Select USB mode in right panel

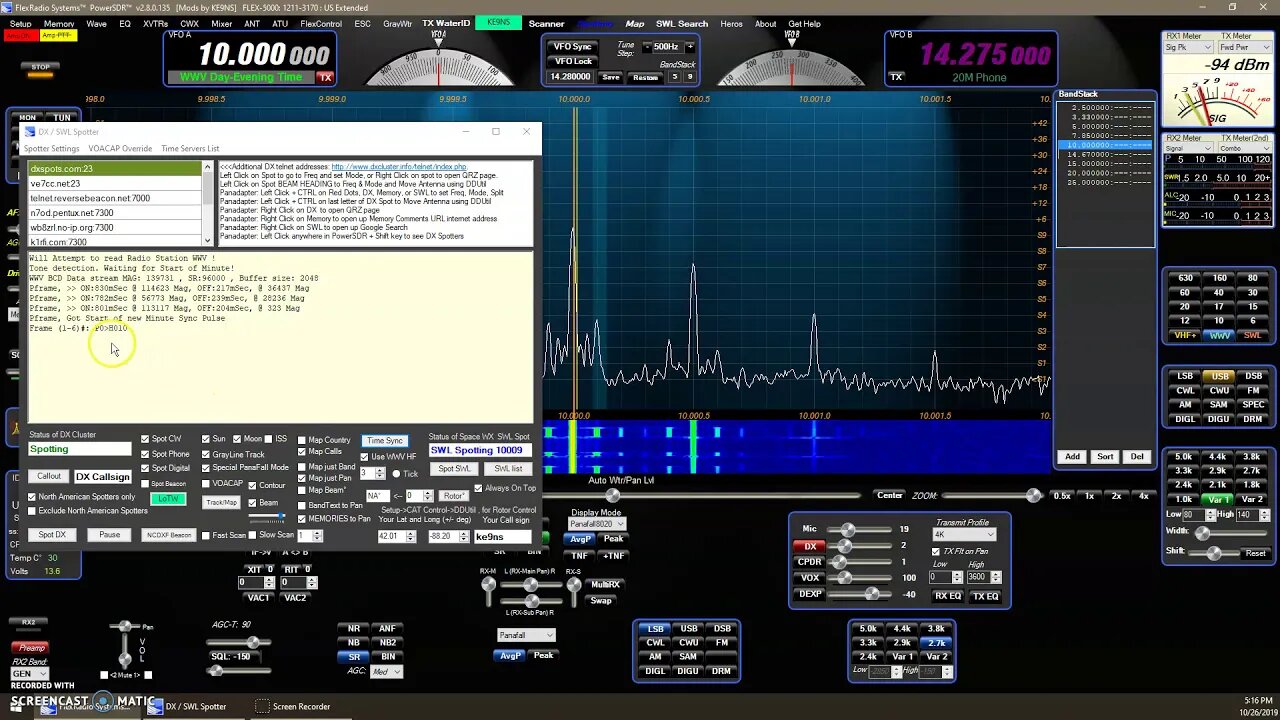point(1220,377)
